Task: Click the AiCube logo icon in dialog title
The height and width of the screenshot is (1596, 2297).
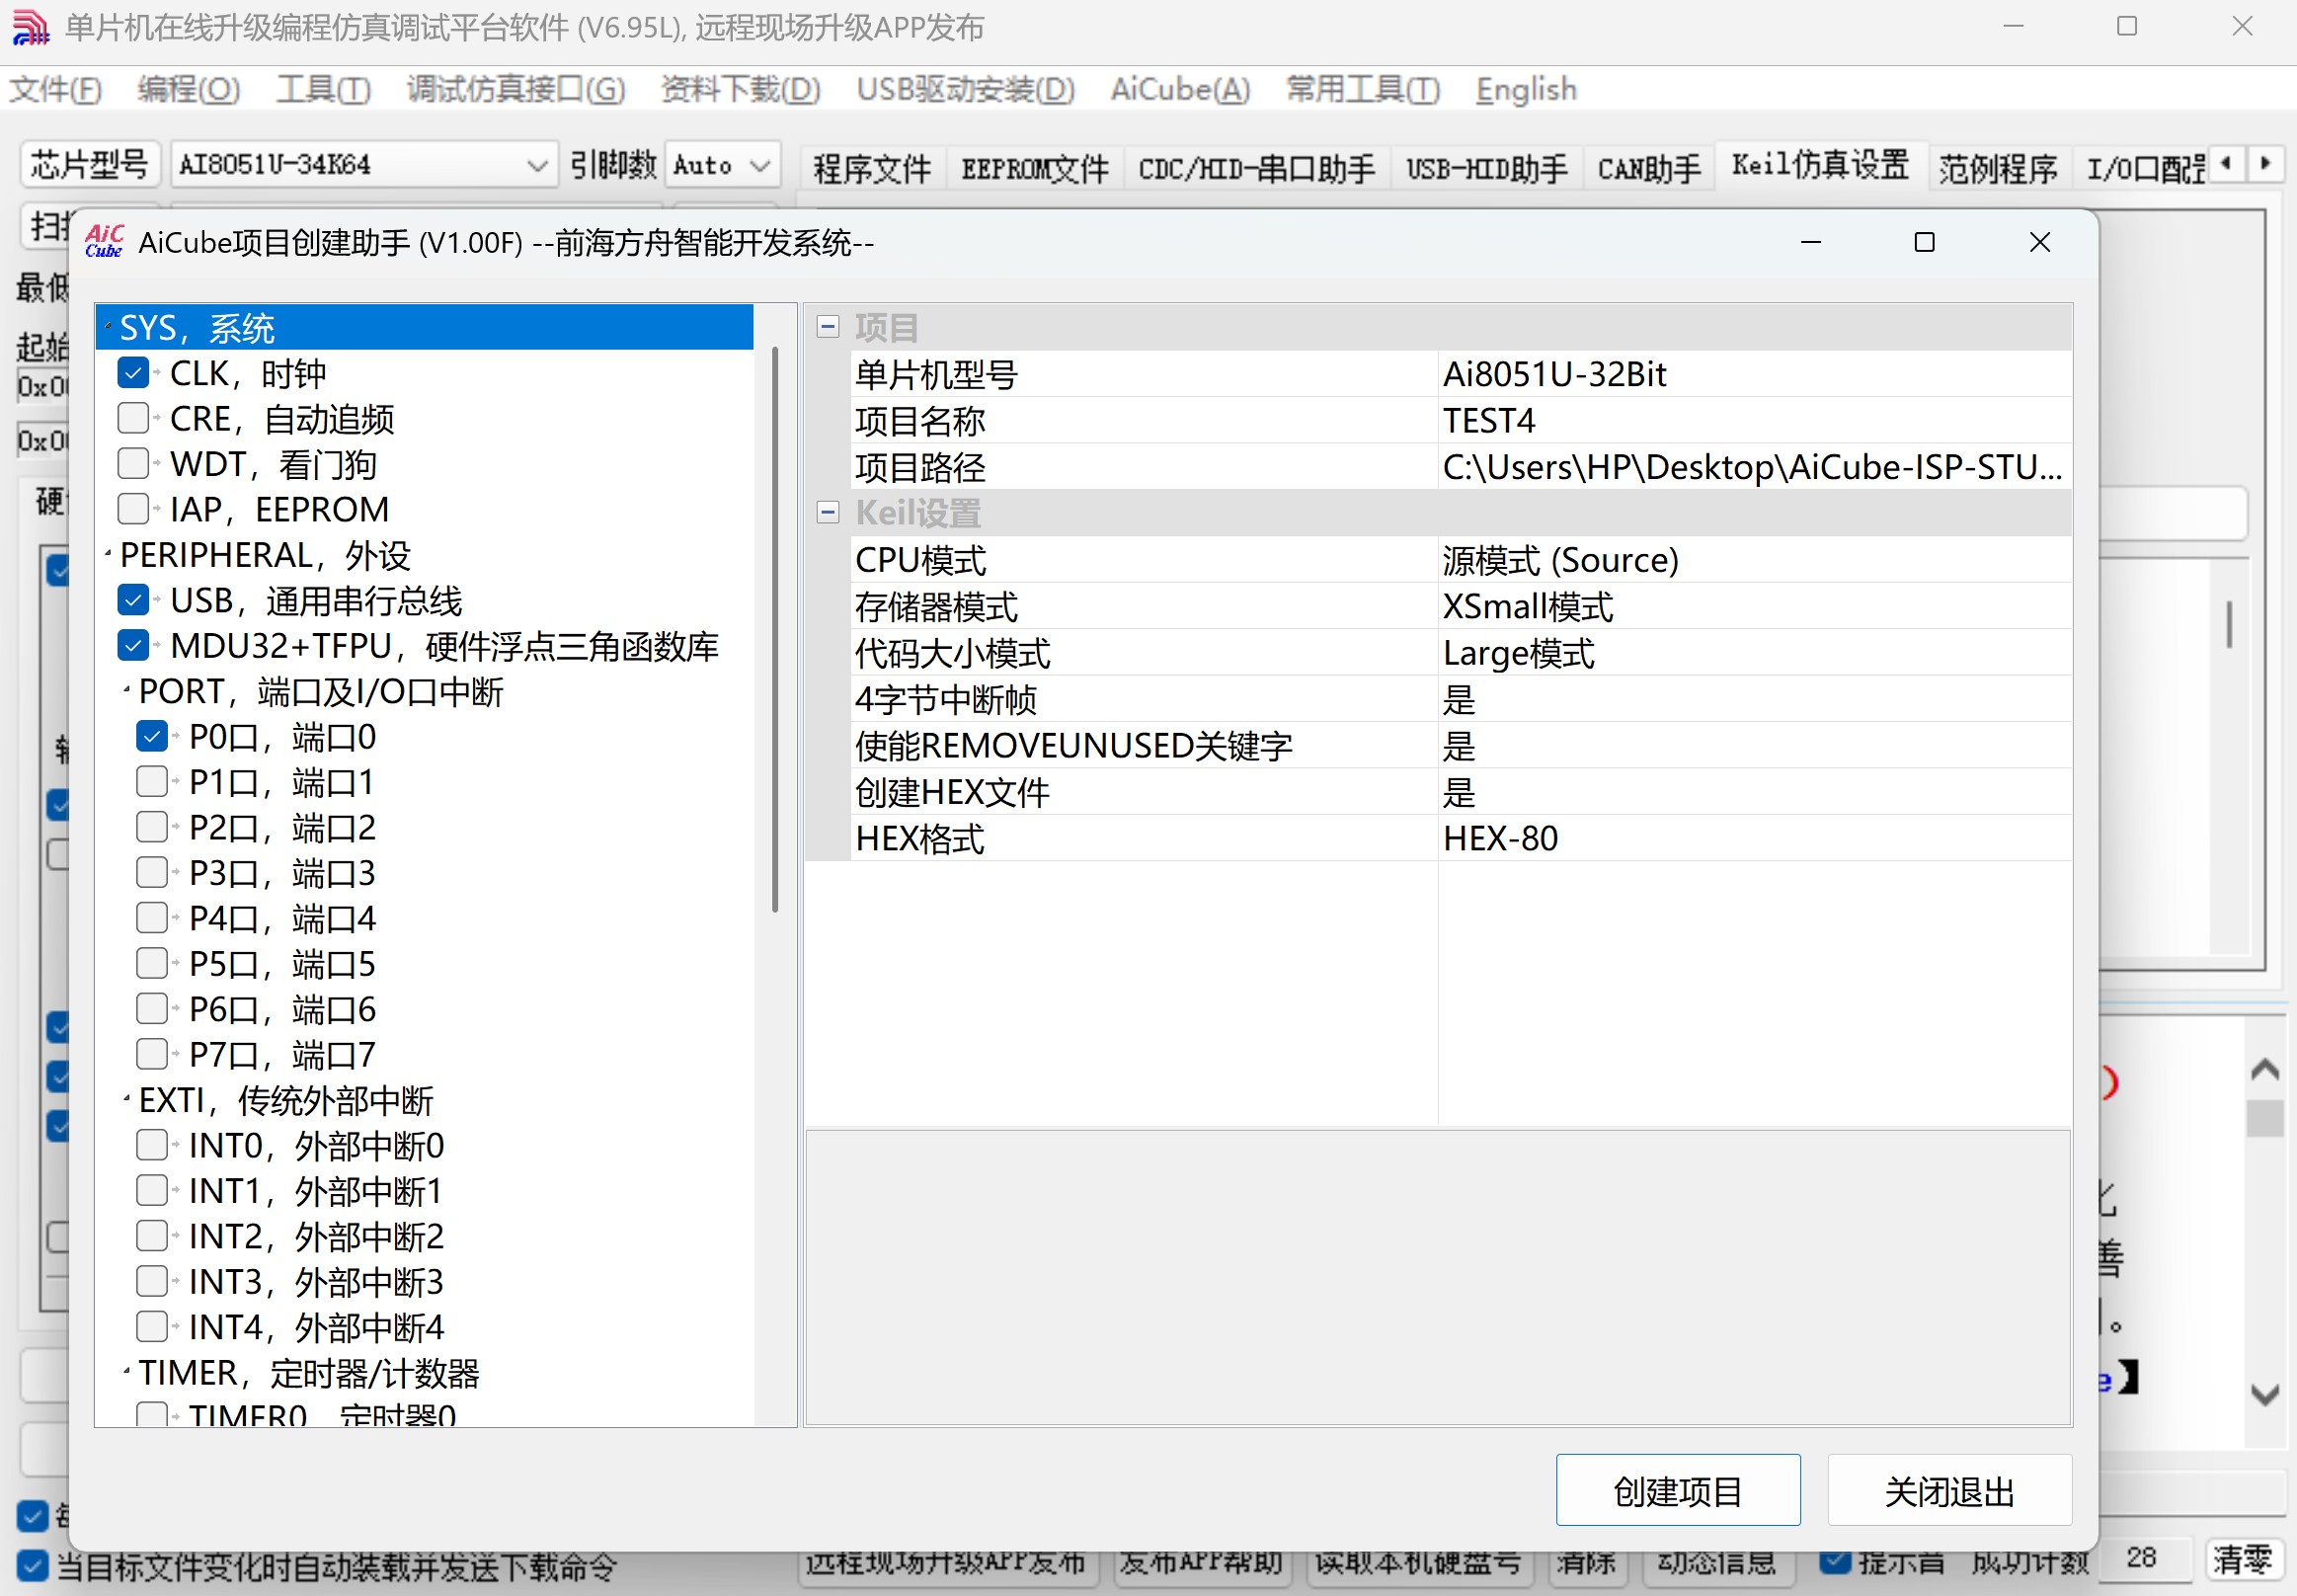Action: [x=104, y=242]
